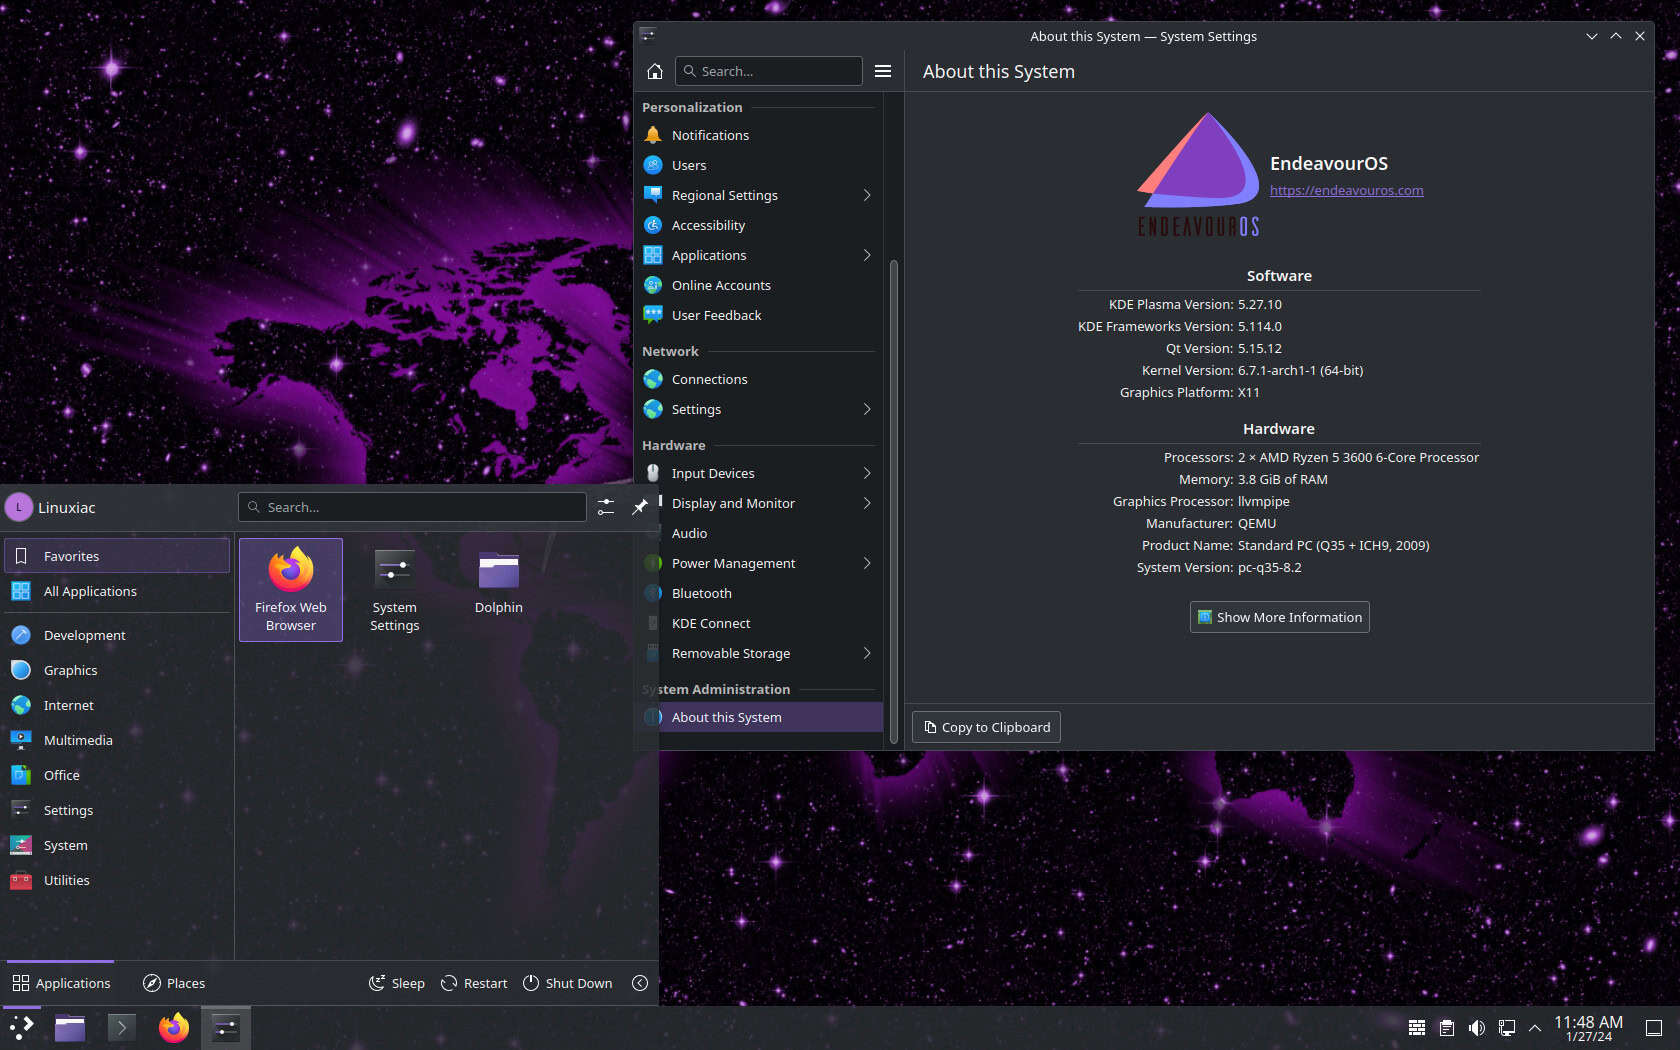Open User Feedback settings
1680x1050 pixels.
758,315
